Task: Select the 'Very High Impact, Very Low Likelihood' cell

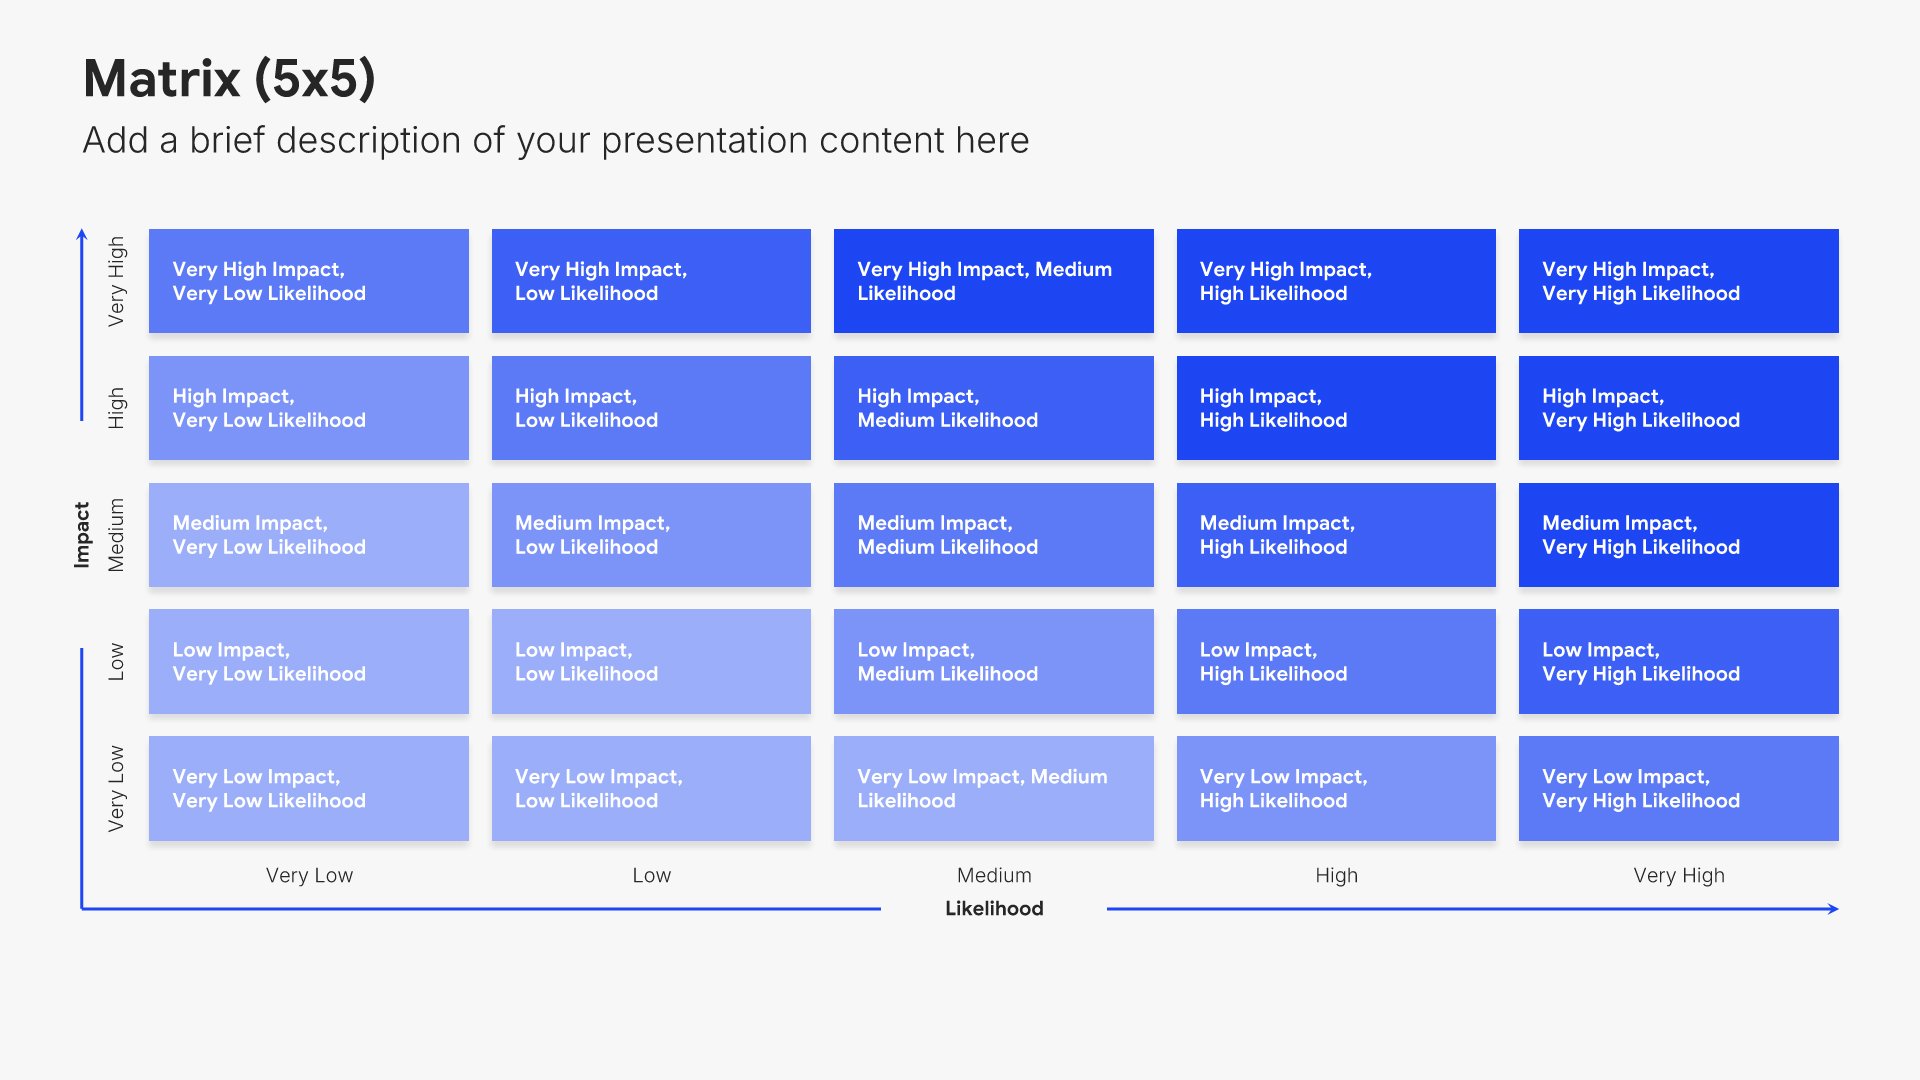Action: click(309, 281)
